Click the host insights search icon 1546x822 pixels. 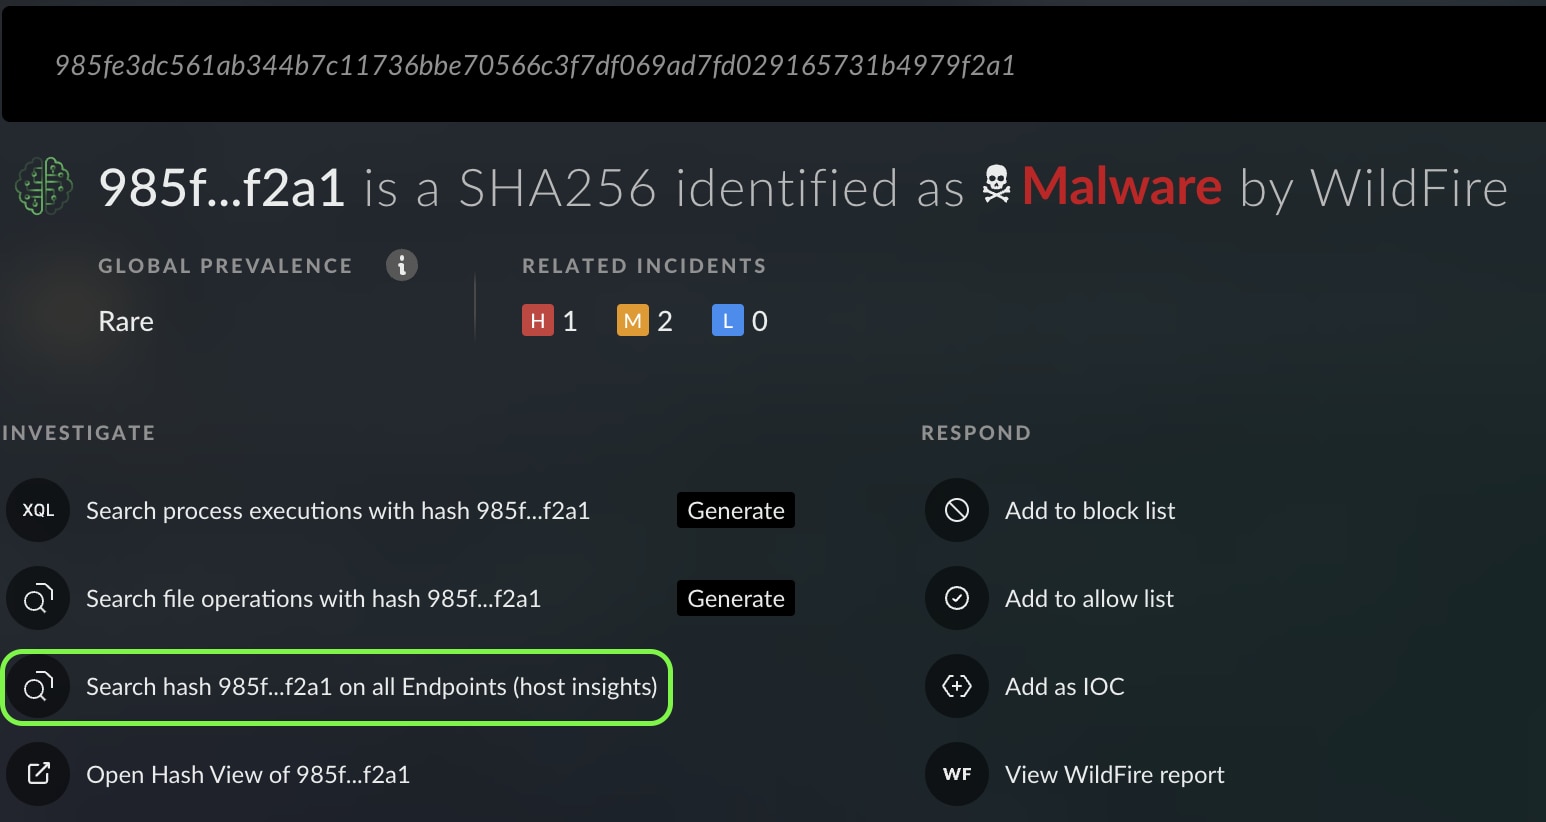coord(38,687)
